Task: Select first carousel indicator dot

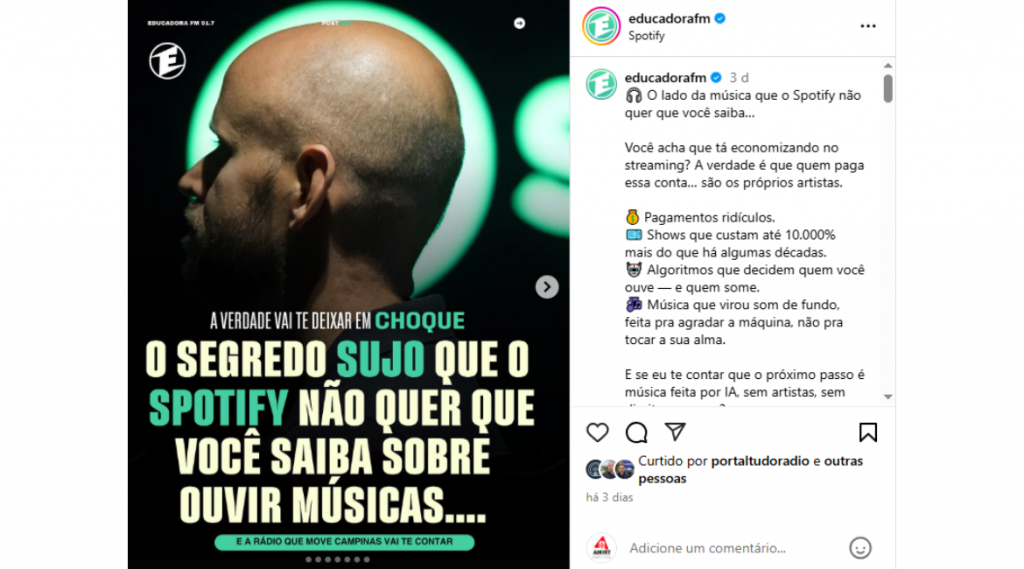Action: point(308,559)
